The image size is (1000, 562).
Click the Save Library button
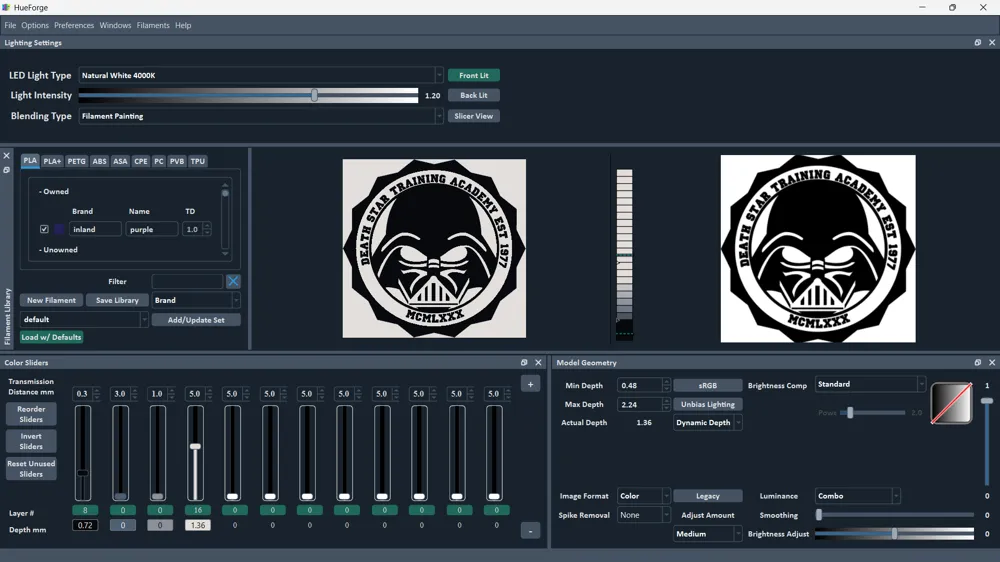coord(117,300)
